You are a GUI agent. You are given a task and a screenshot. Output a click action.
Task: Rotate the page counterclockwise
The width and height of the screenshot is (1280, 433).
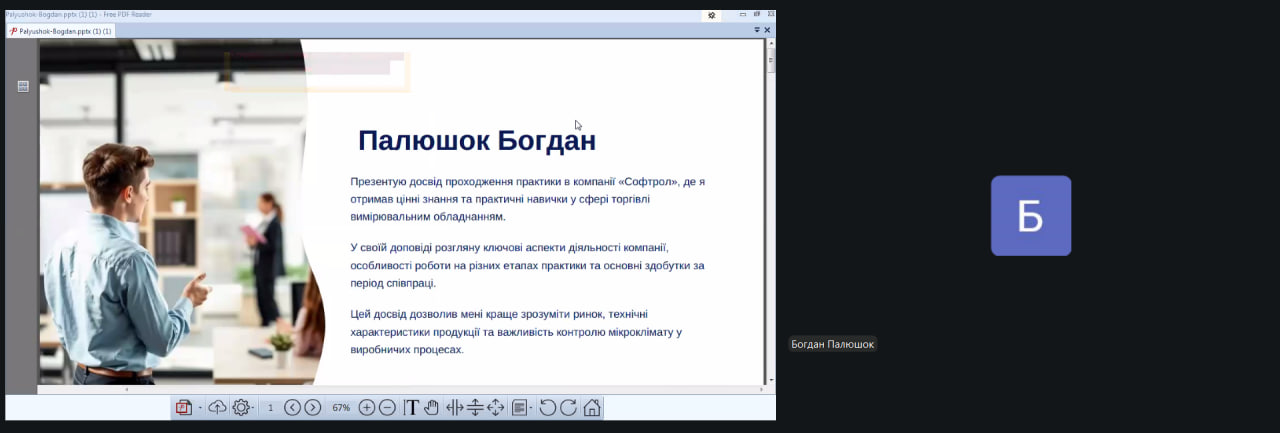click(547, 407)
